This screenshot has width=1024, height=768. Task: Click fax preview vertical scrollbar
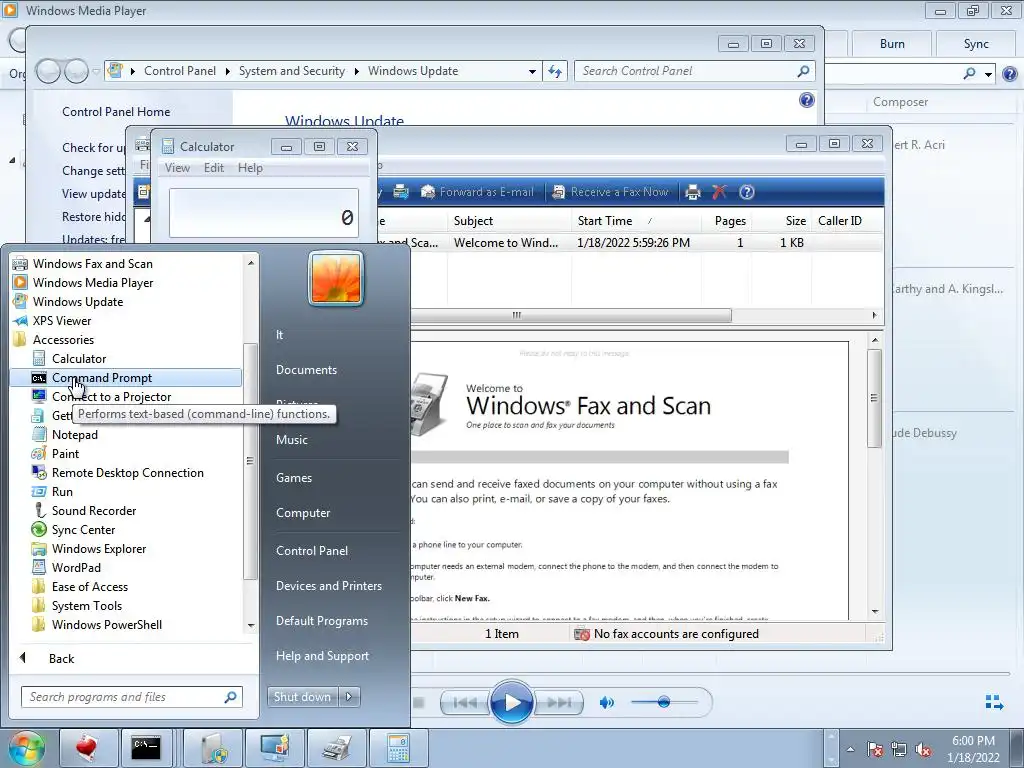[x=874, y=398]
